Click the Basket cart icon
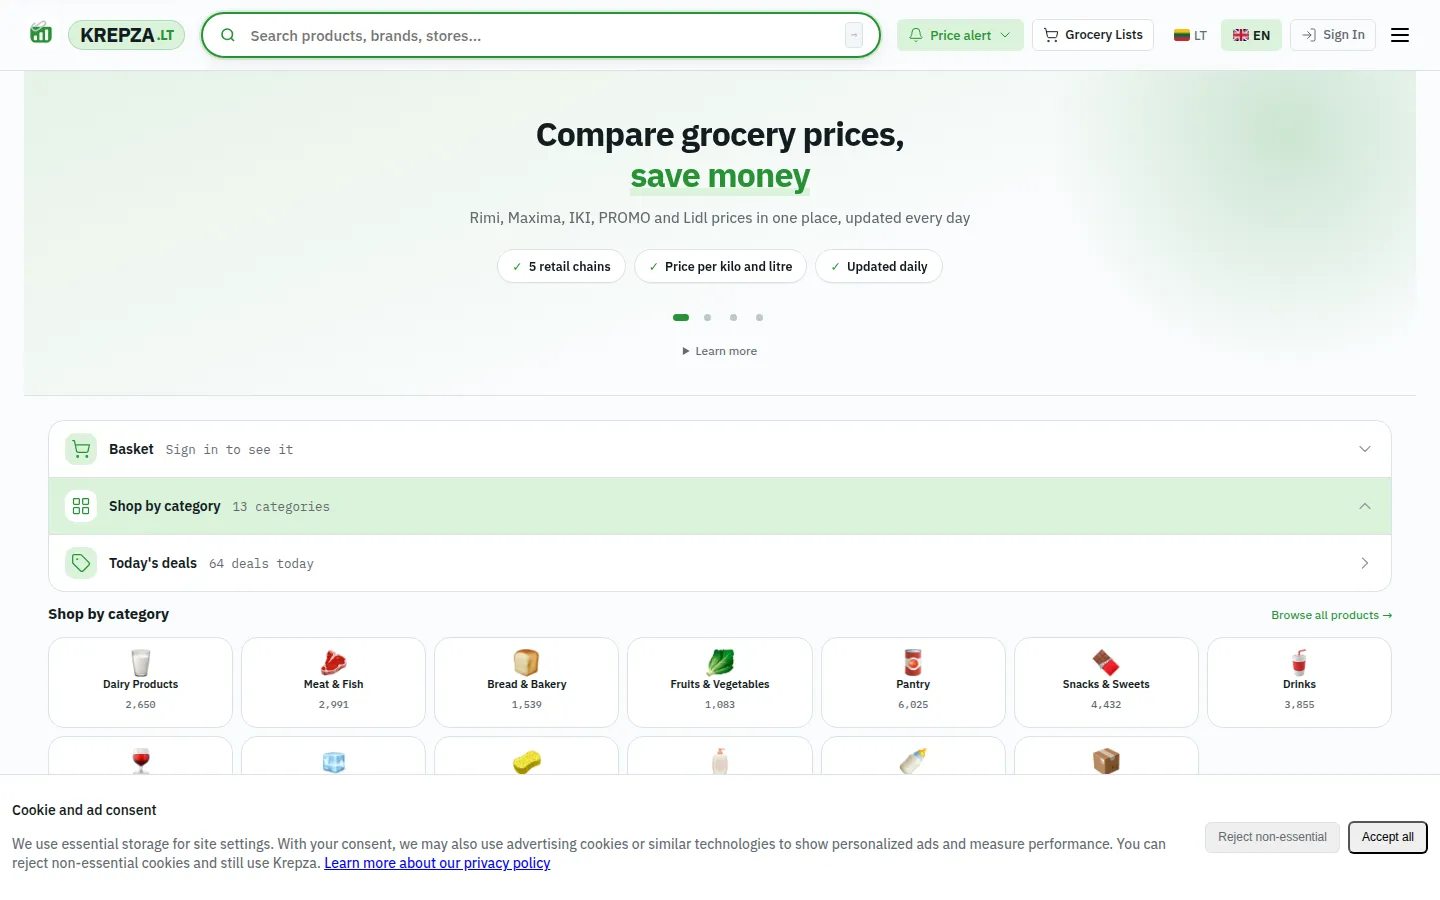 coord(81,449)
